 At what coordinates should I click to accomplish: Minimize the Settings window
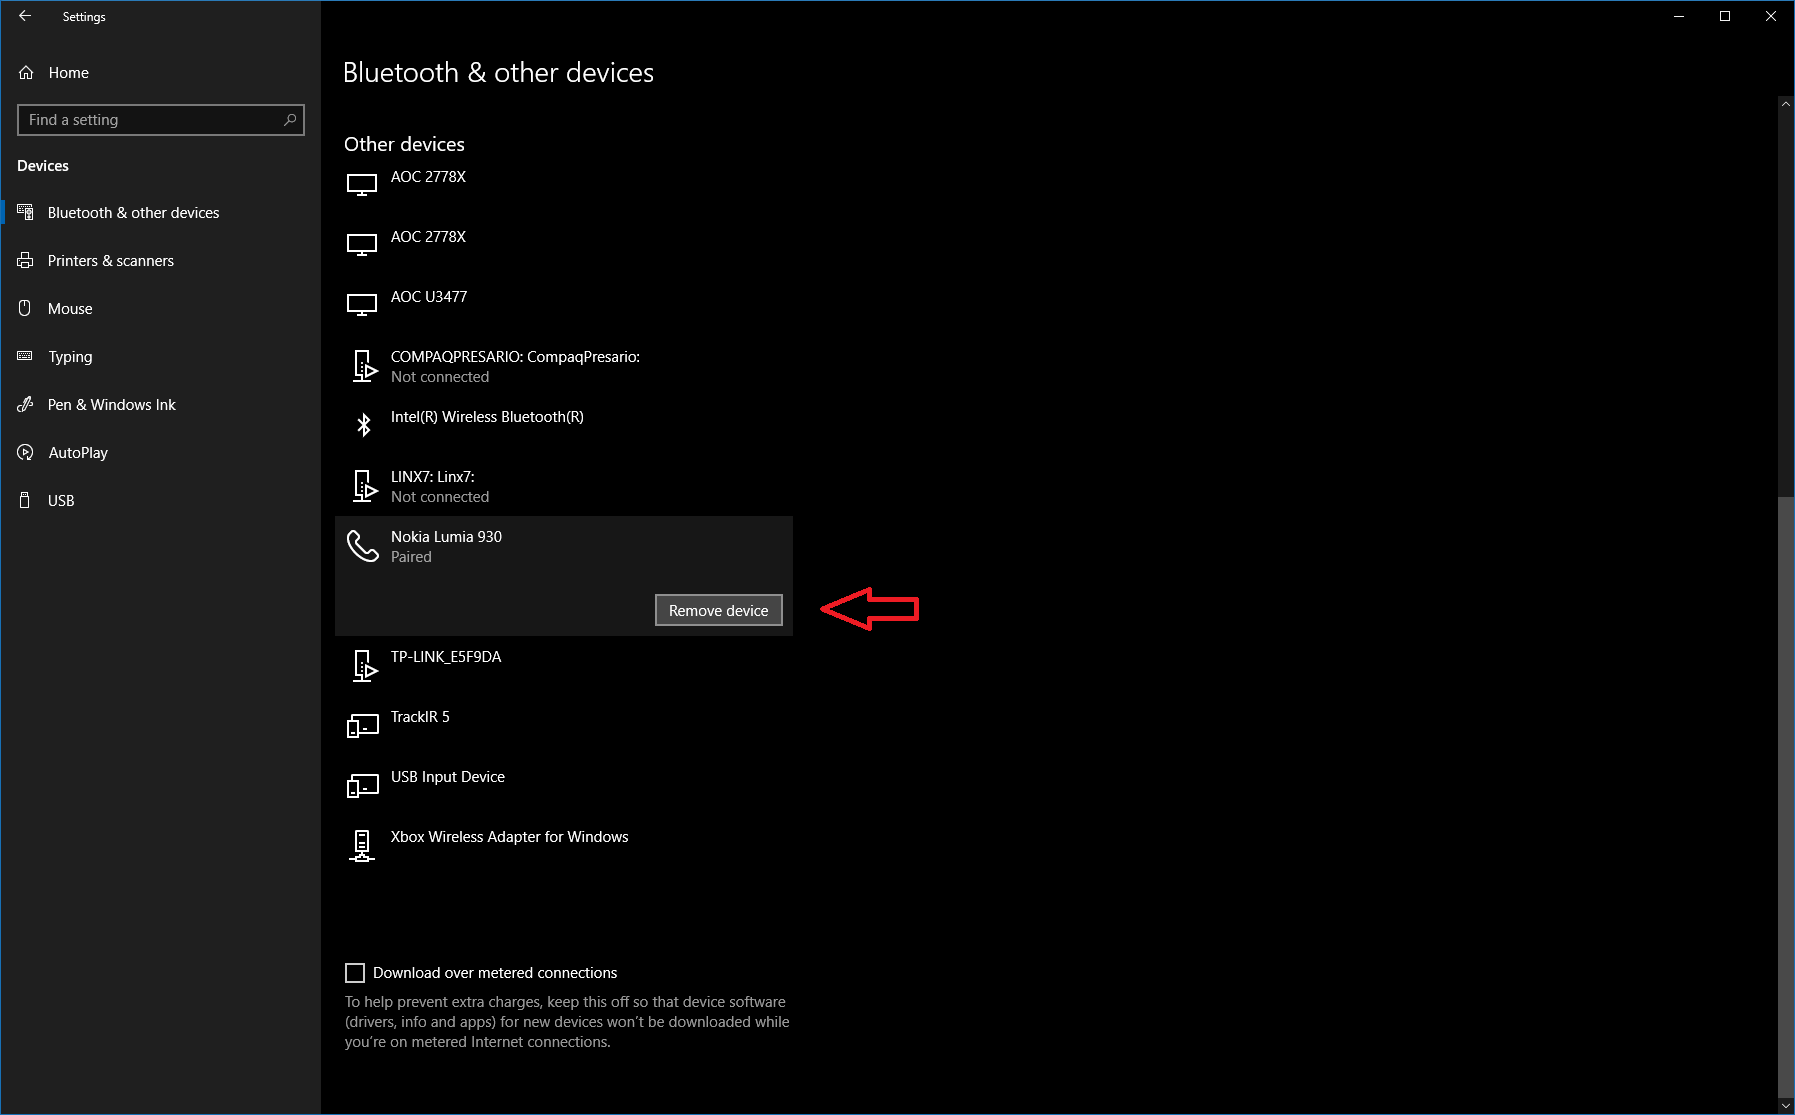point(1679,16)
